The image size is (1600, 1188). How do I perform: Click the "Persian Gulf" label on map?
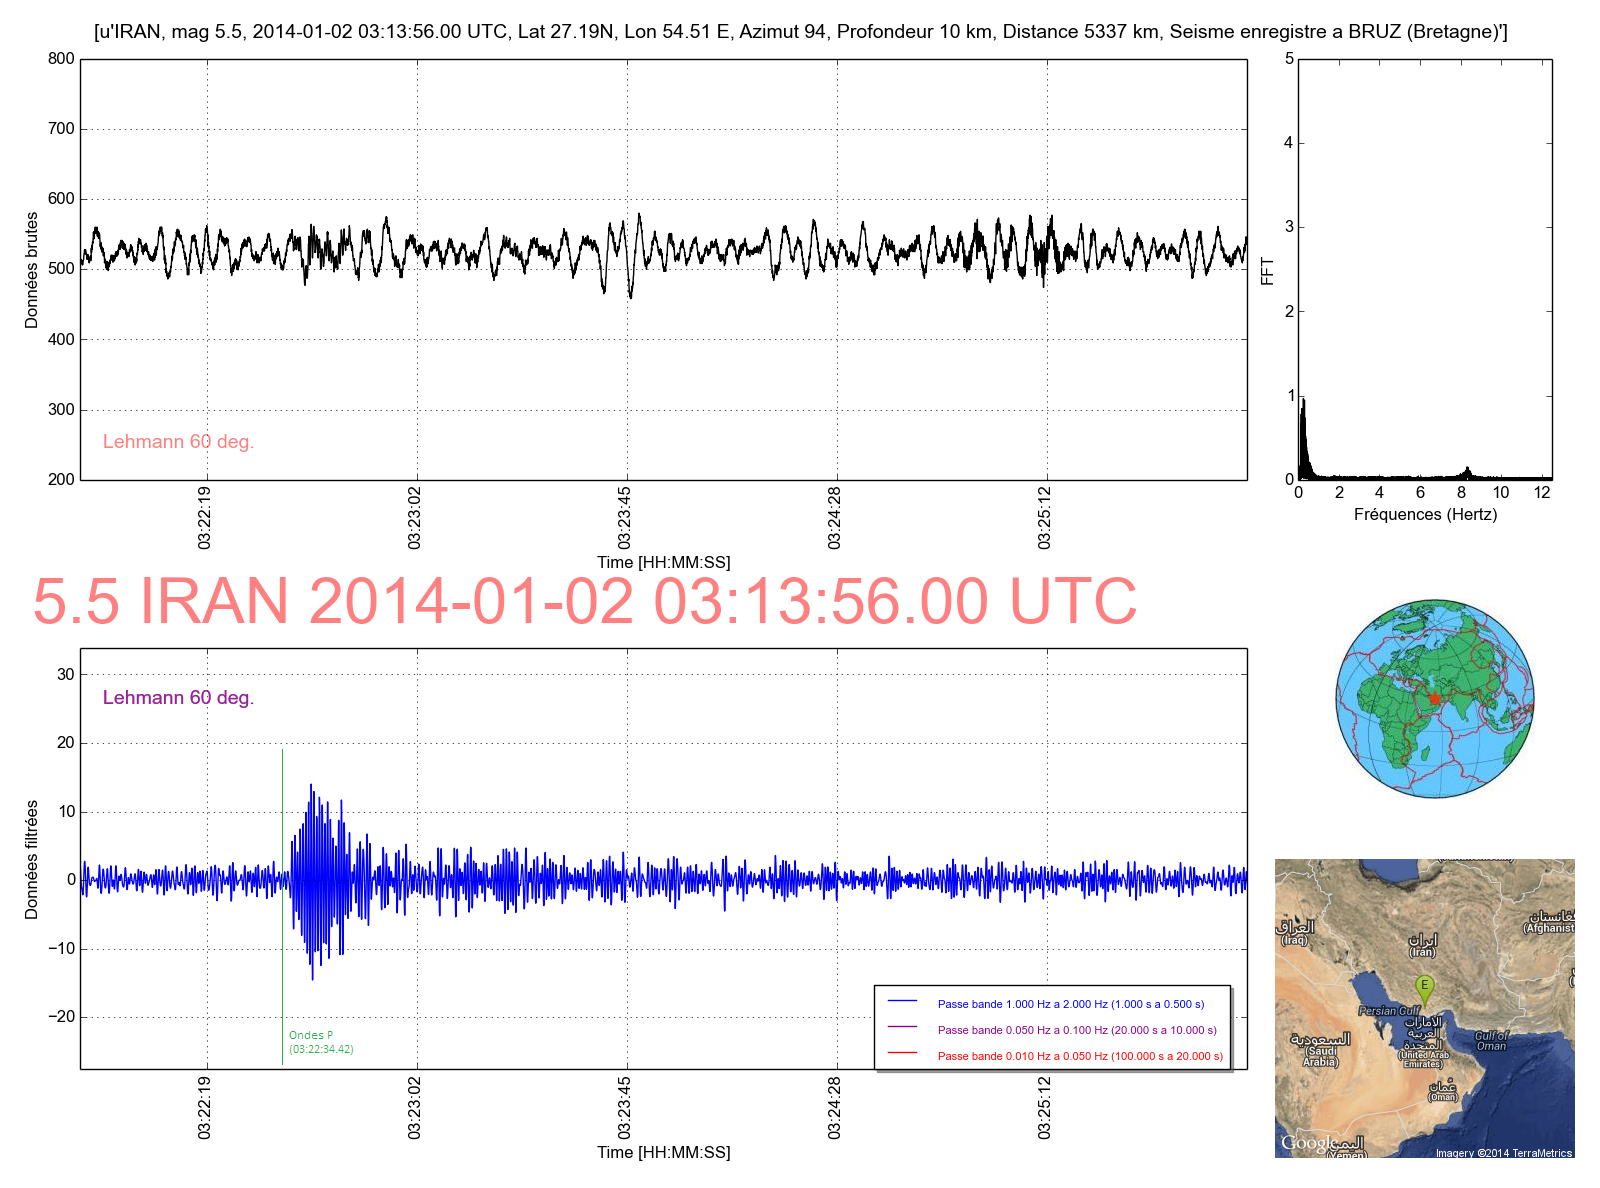[x=1389, y=1011]
